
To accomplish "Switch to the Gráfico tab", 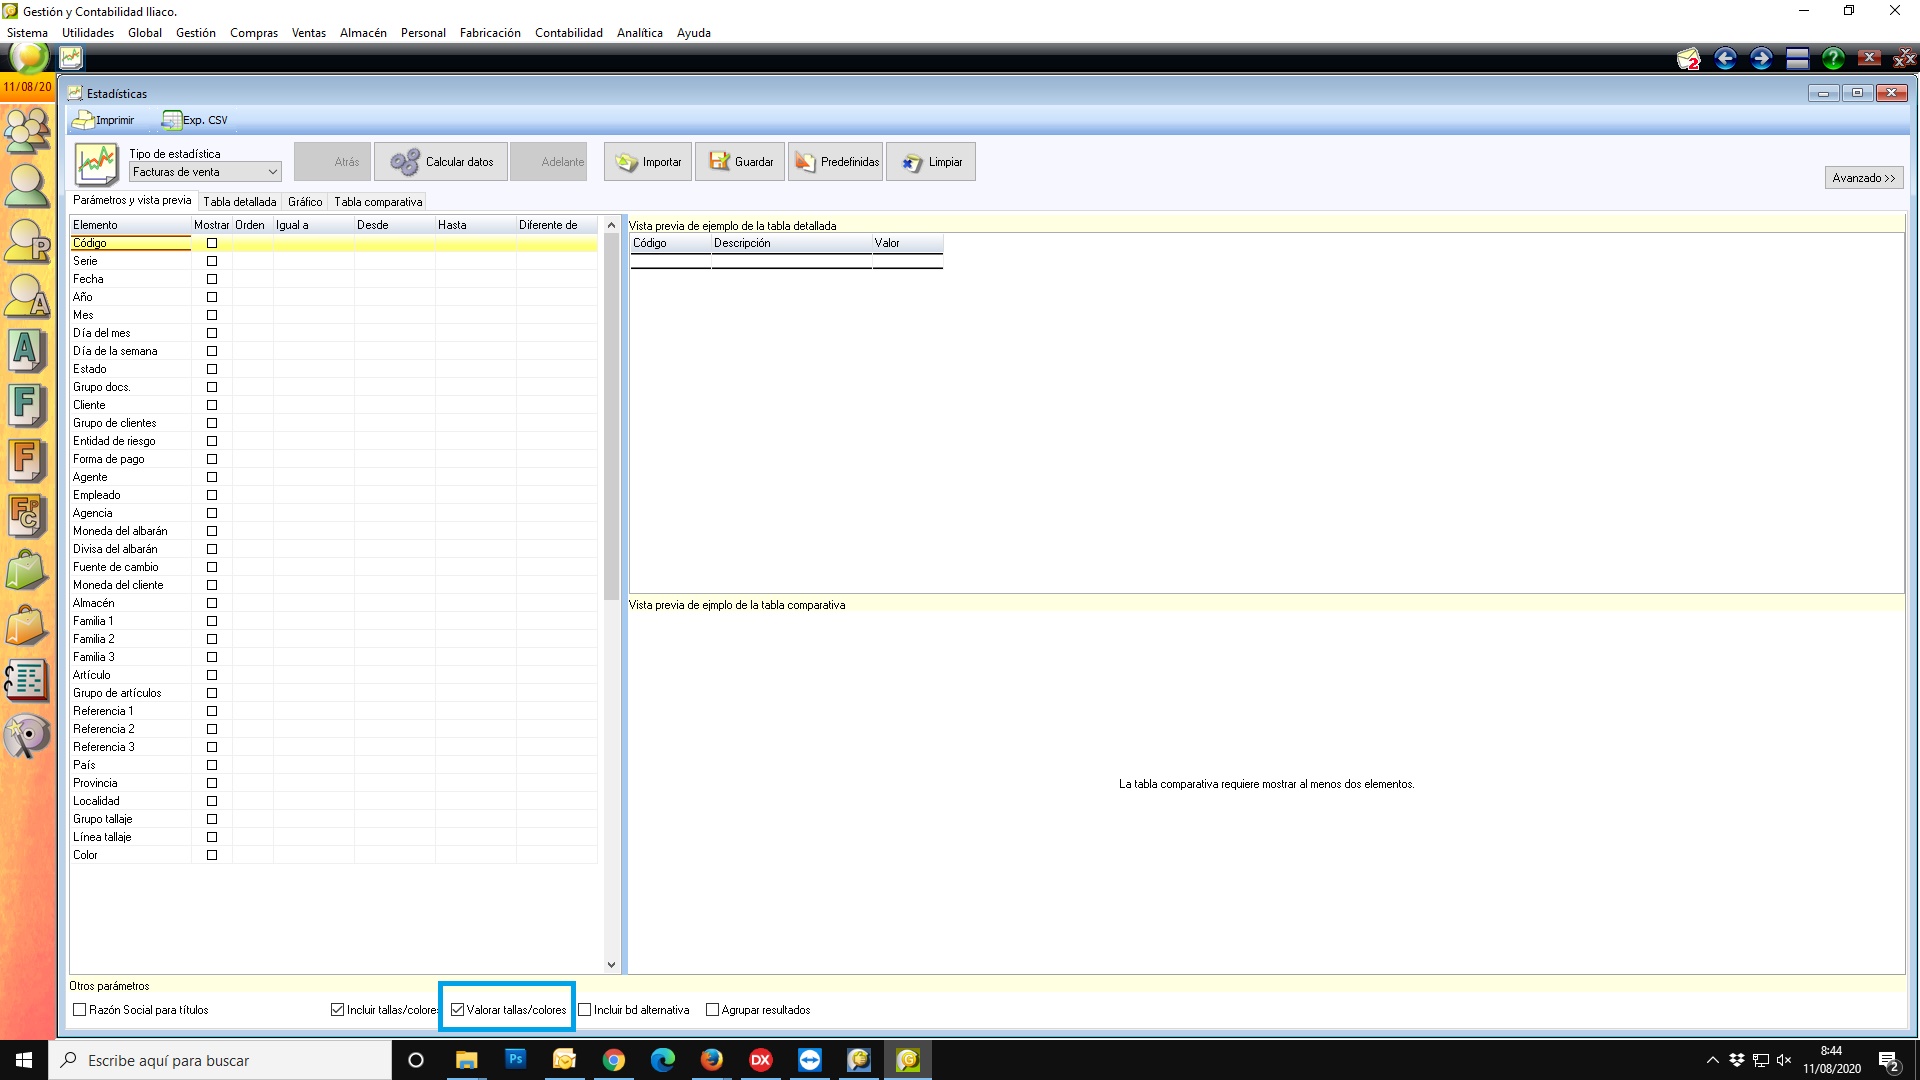I will pos(305,202).
